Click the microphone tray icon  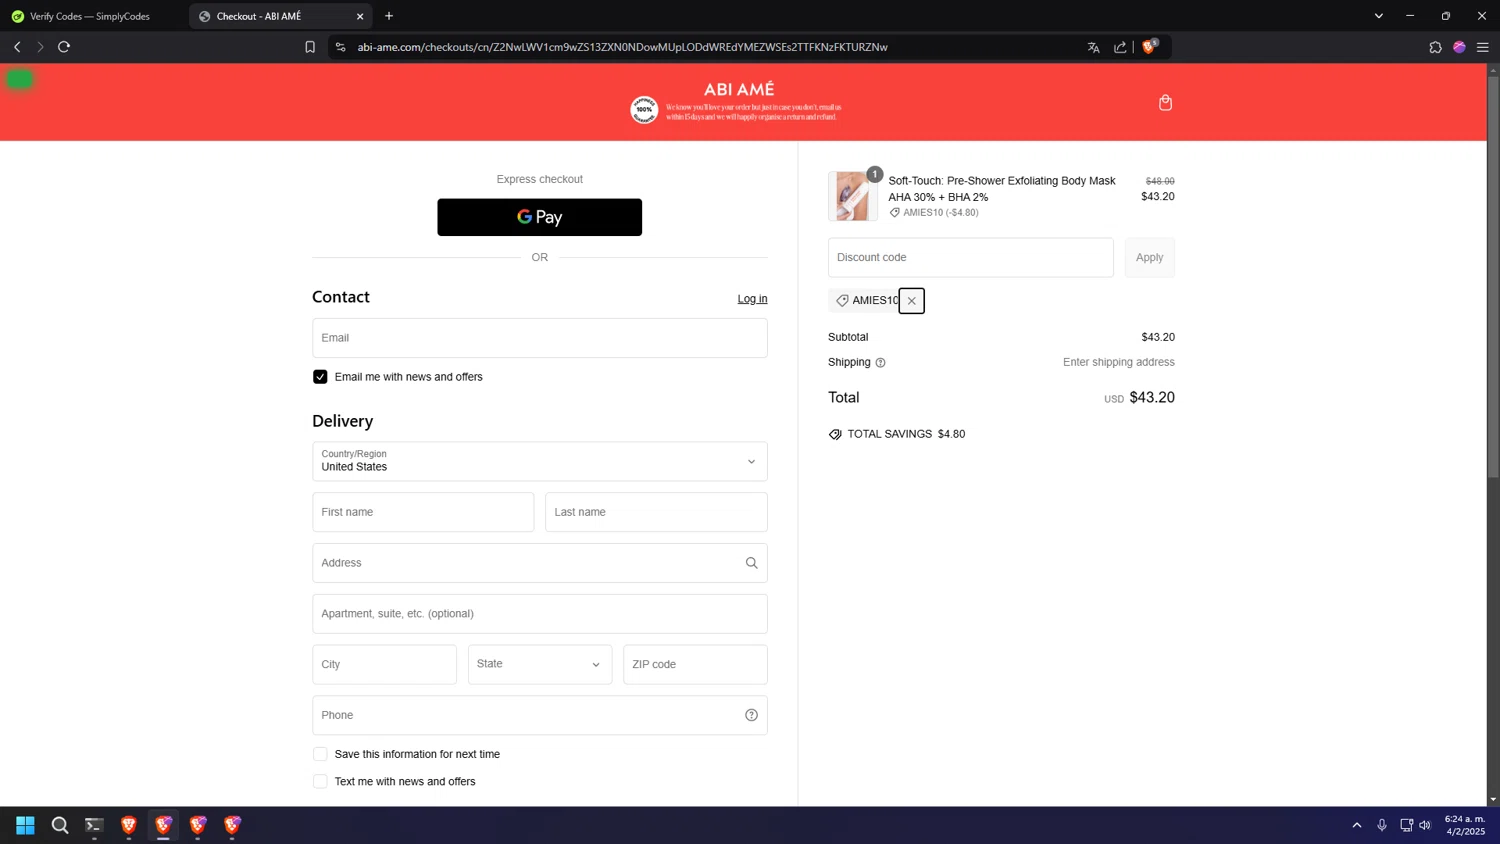[1382, 825]
